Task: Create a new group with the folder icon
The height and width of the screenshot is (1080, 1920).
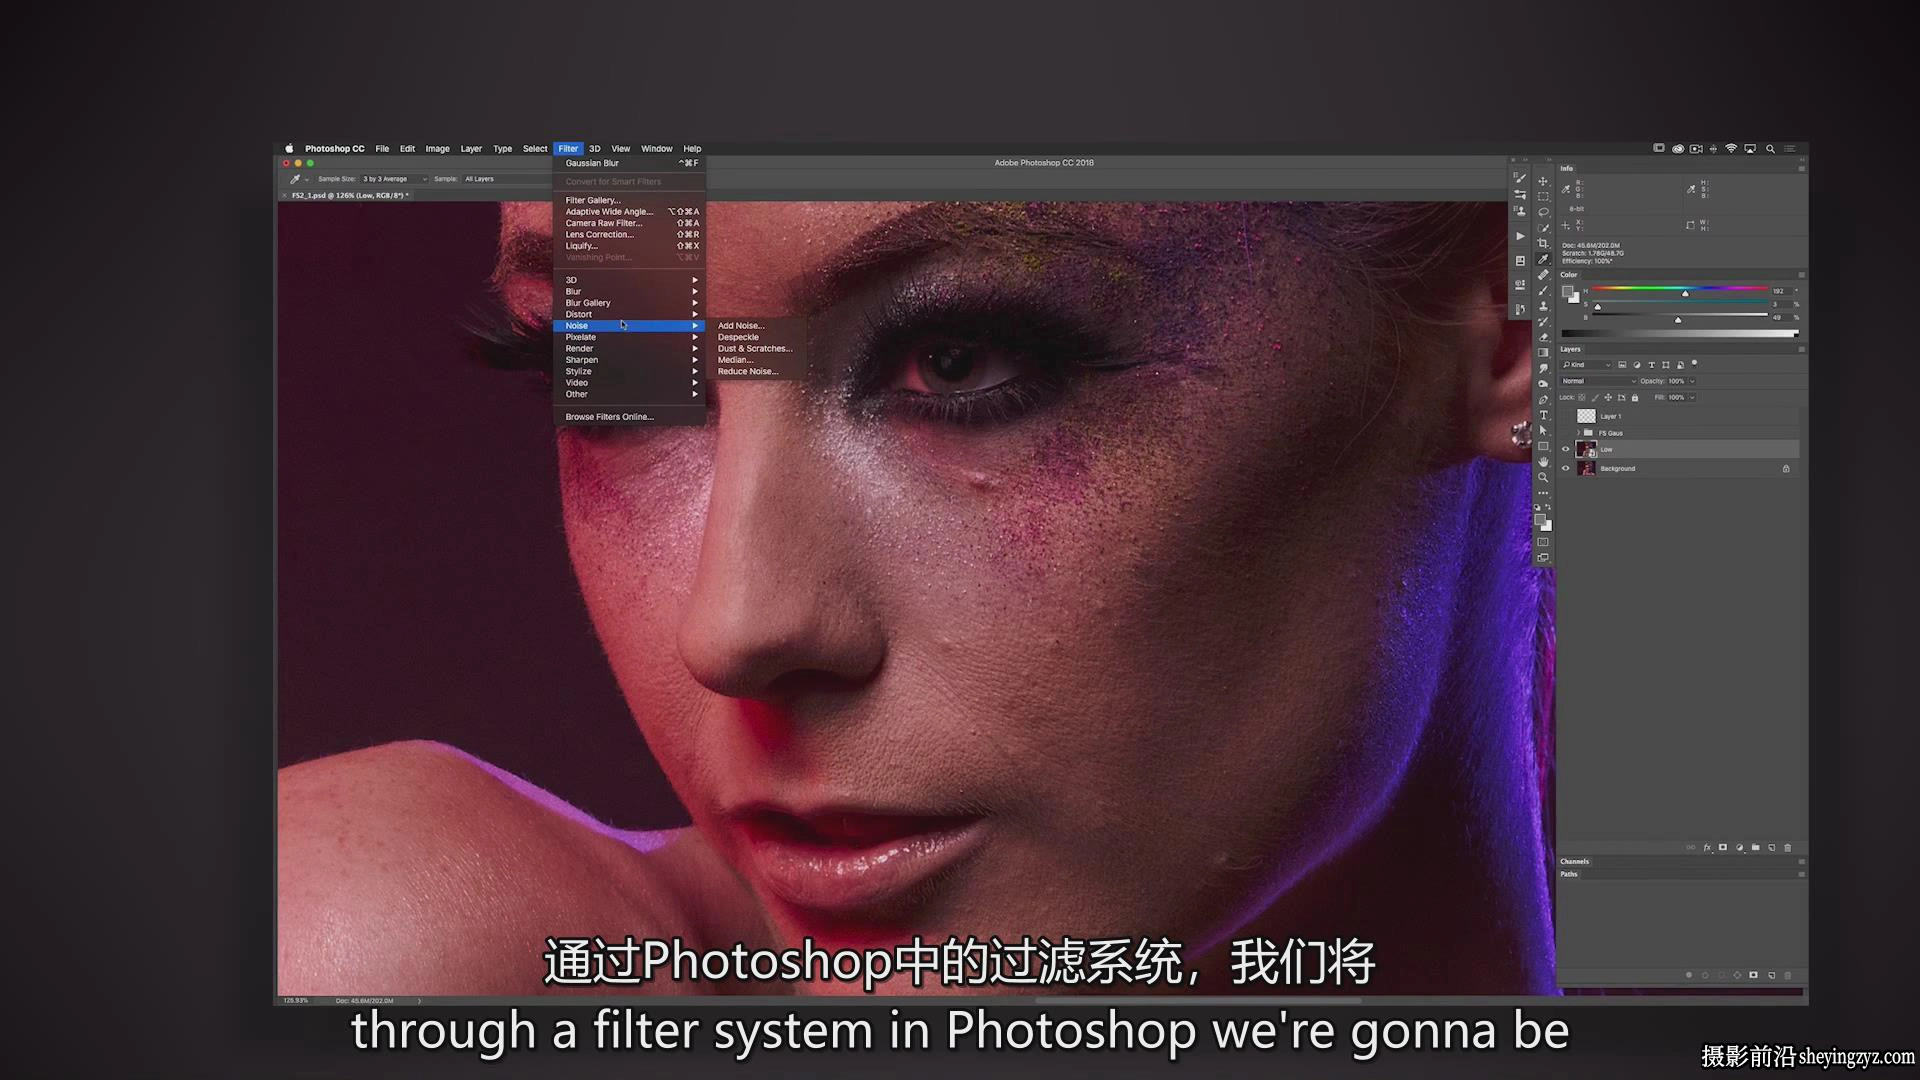Action: pos(1755,848)
